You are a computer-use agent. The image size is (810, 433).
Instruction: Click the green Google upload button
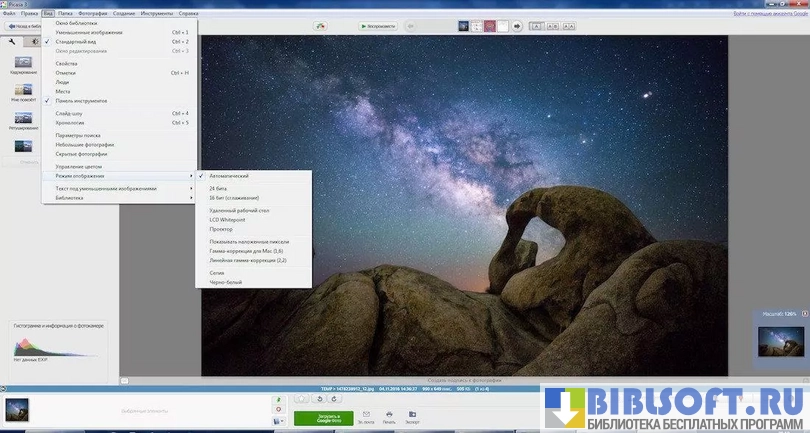323,416
